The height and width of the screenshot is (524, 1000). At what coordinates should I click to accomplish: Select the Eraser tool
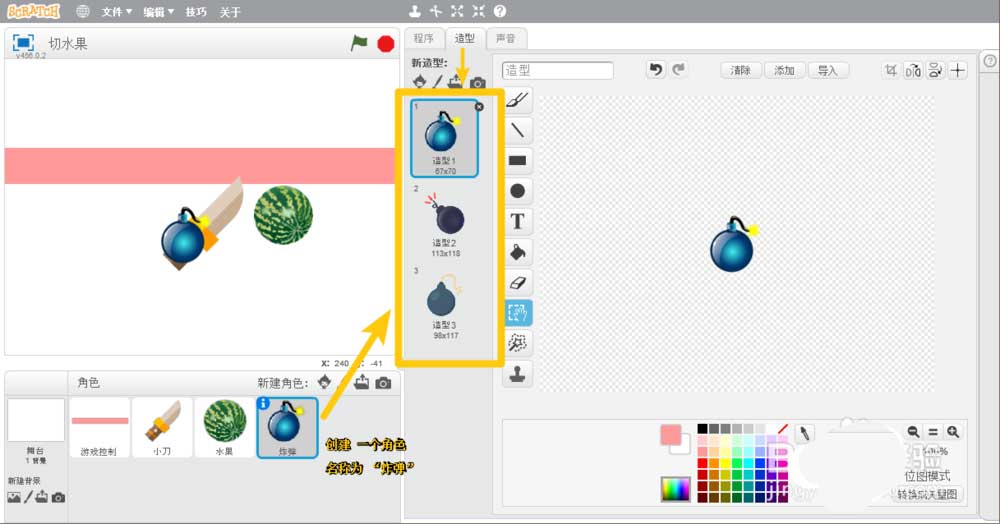(517, 282)
